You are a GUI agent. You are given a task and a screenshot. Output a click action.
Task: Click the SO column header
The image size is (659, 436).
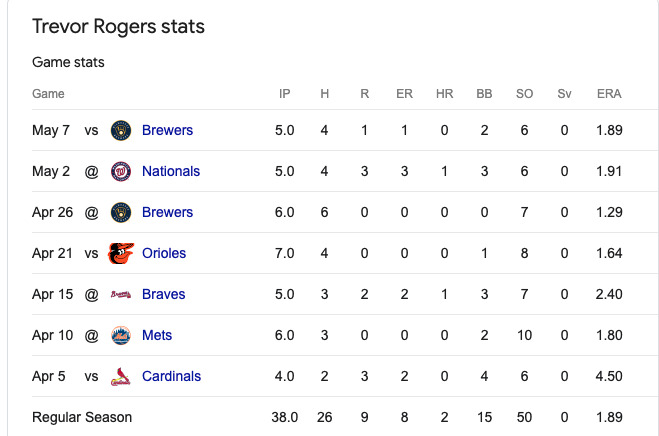[524, 93]
